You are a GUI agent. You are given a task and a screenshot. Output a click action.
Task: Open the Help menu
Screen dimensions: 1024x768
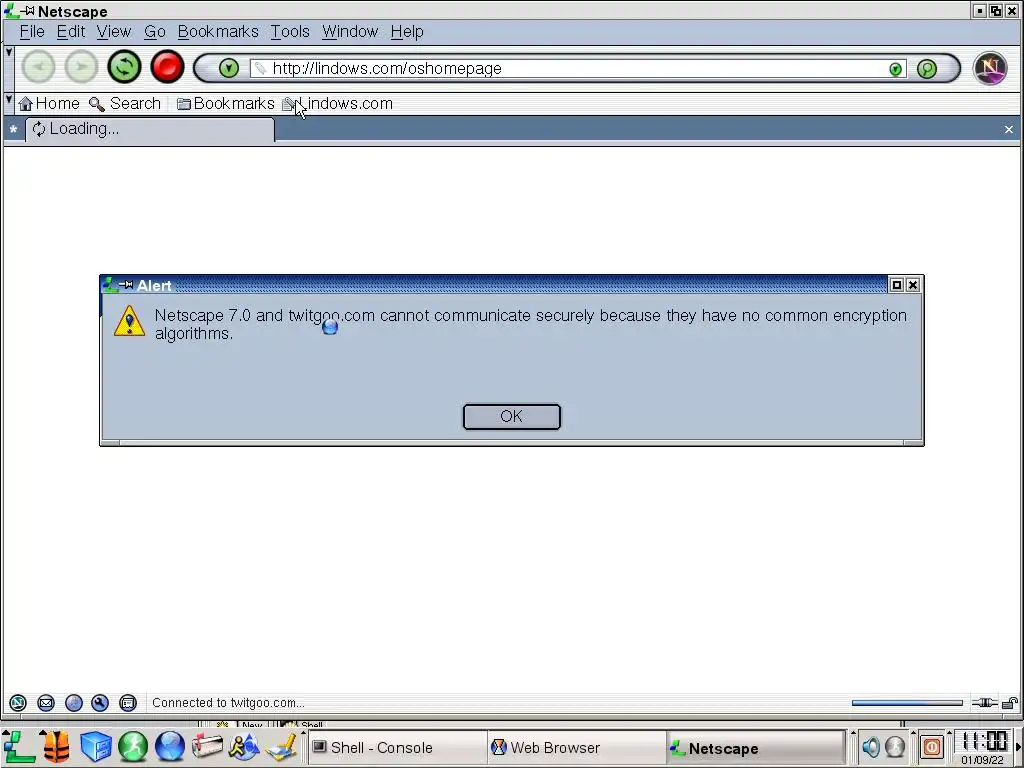(x=407, y=31)
